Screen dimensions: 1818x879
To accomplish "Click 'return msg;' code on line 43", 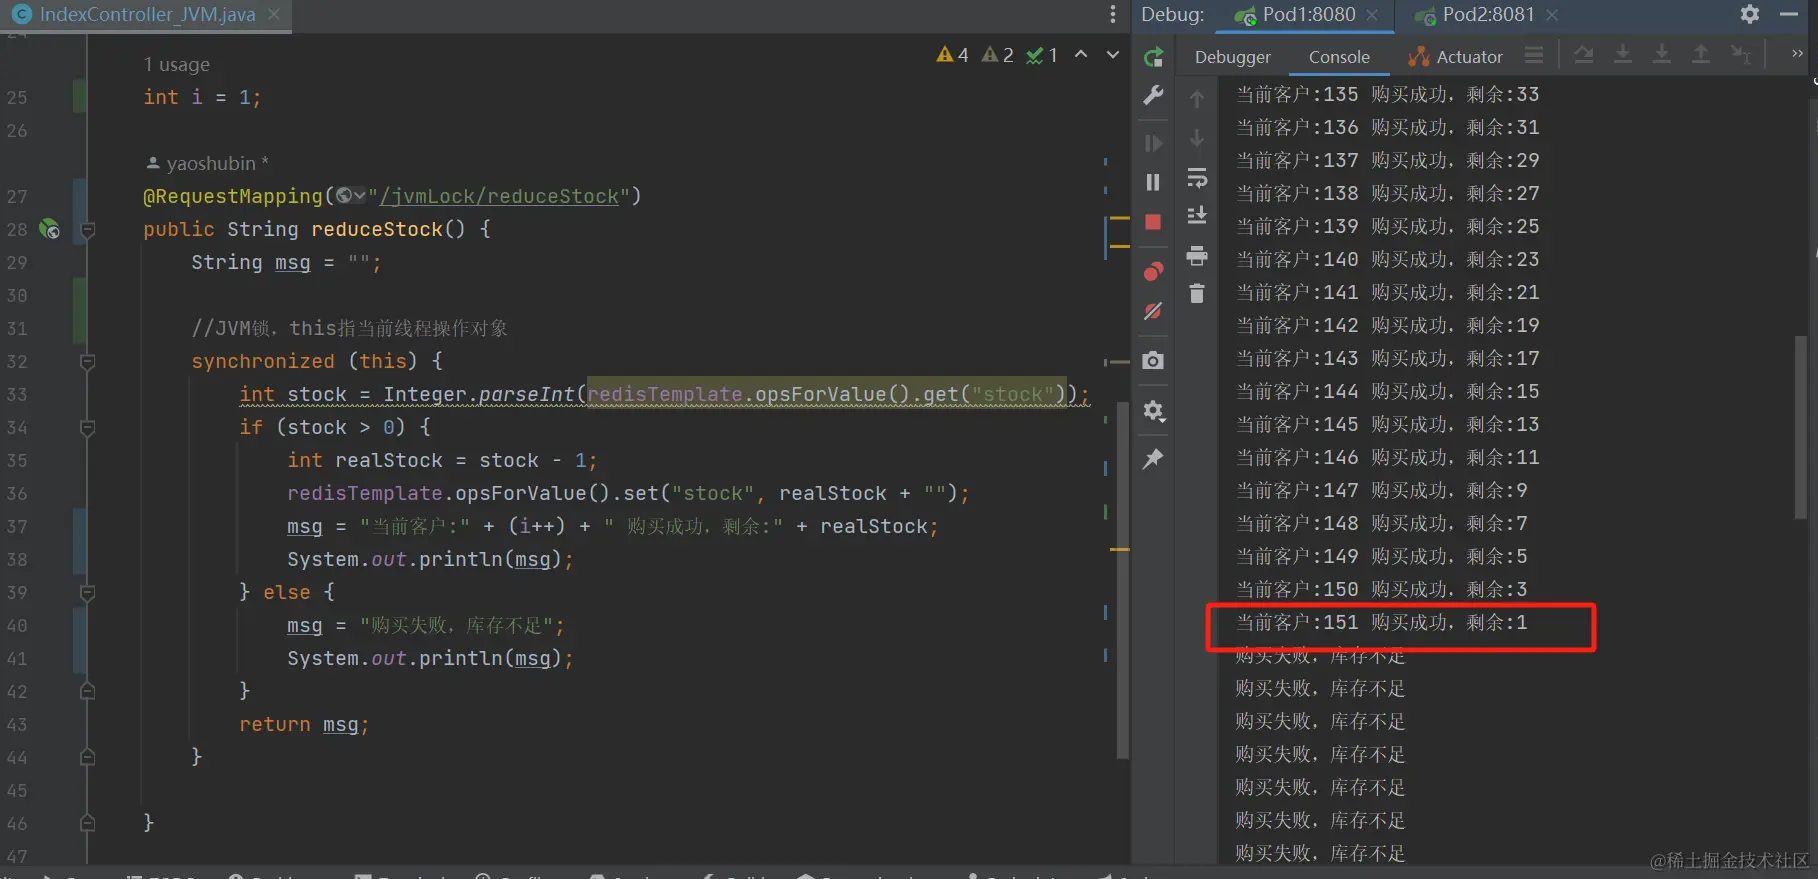I will (304, 724).
